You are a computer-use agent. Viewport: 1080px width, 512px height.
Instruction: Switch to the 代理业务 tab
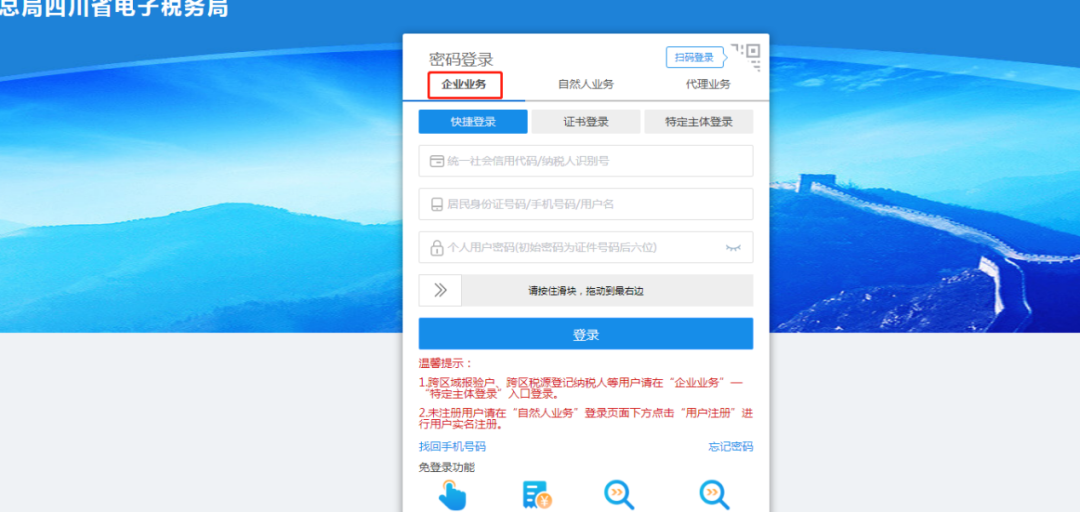[x=707, y=85]
